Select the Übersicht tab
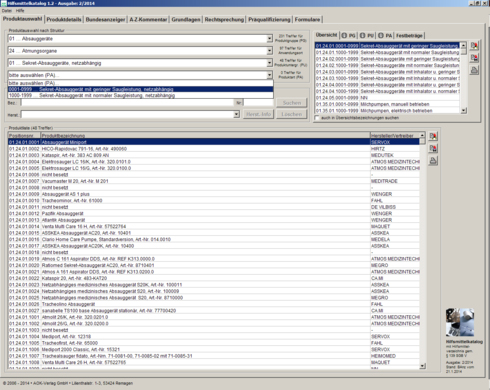This screenshot has width=490, height=390. coord(327,35)
